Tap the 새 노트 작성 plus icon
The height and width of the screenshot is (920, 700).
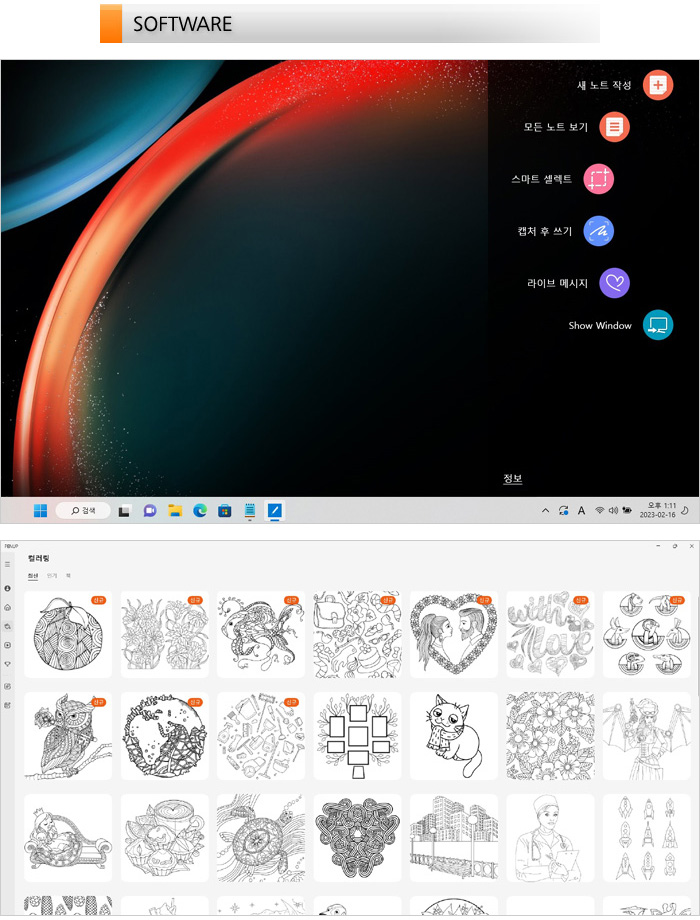tap(657, 85)
